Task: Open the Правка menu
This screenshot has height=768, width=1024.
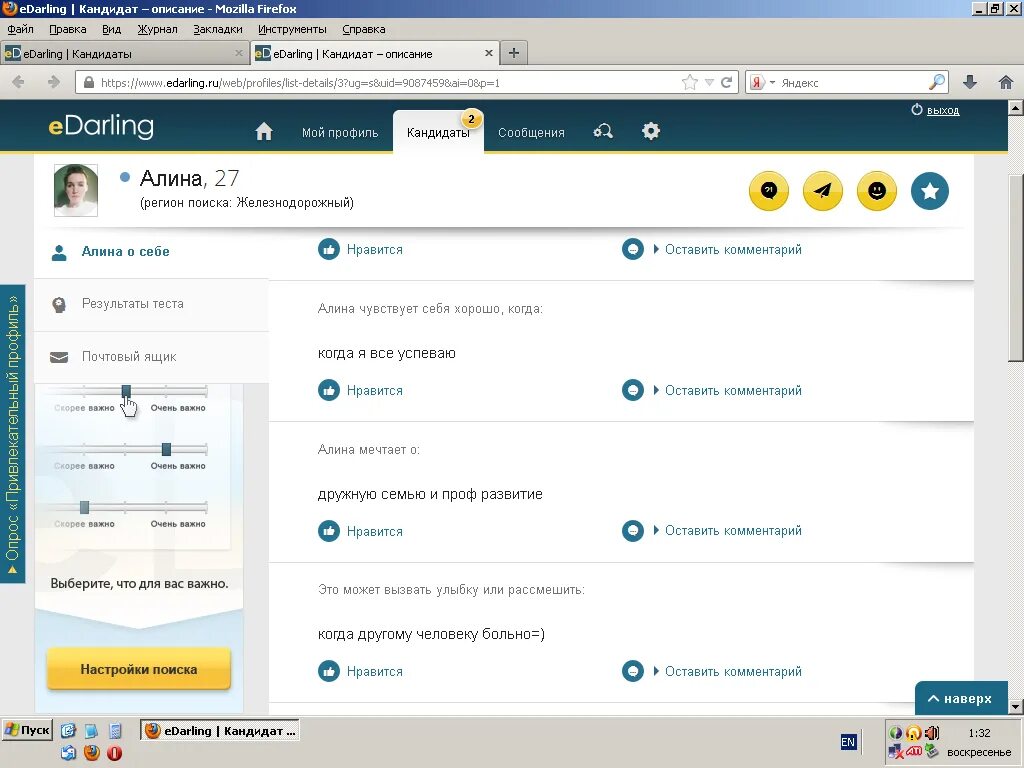Action: click(67, 29)
